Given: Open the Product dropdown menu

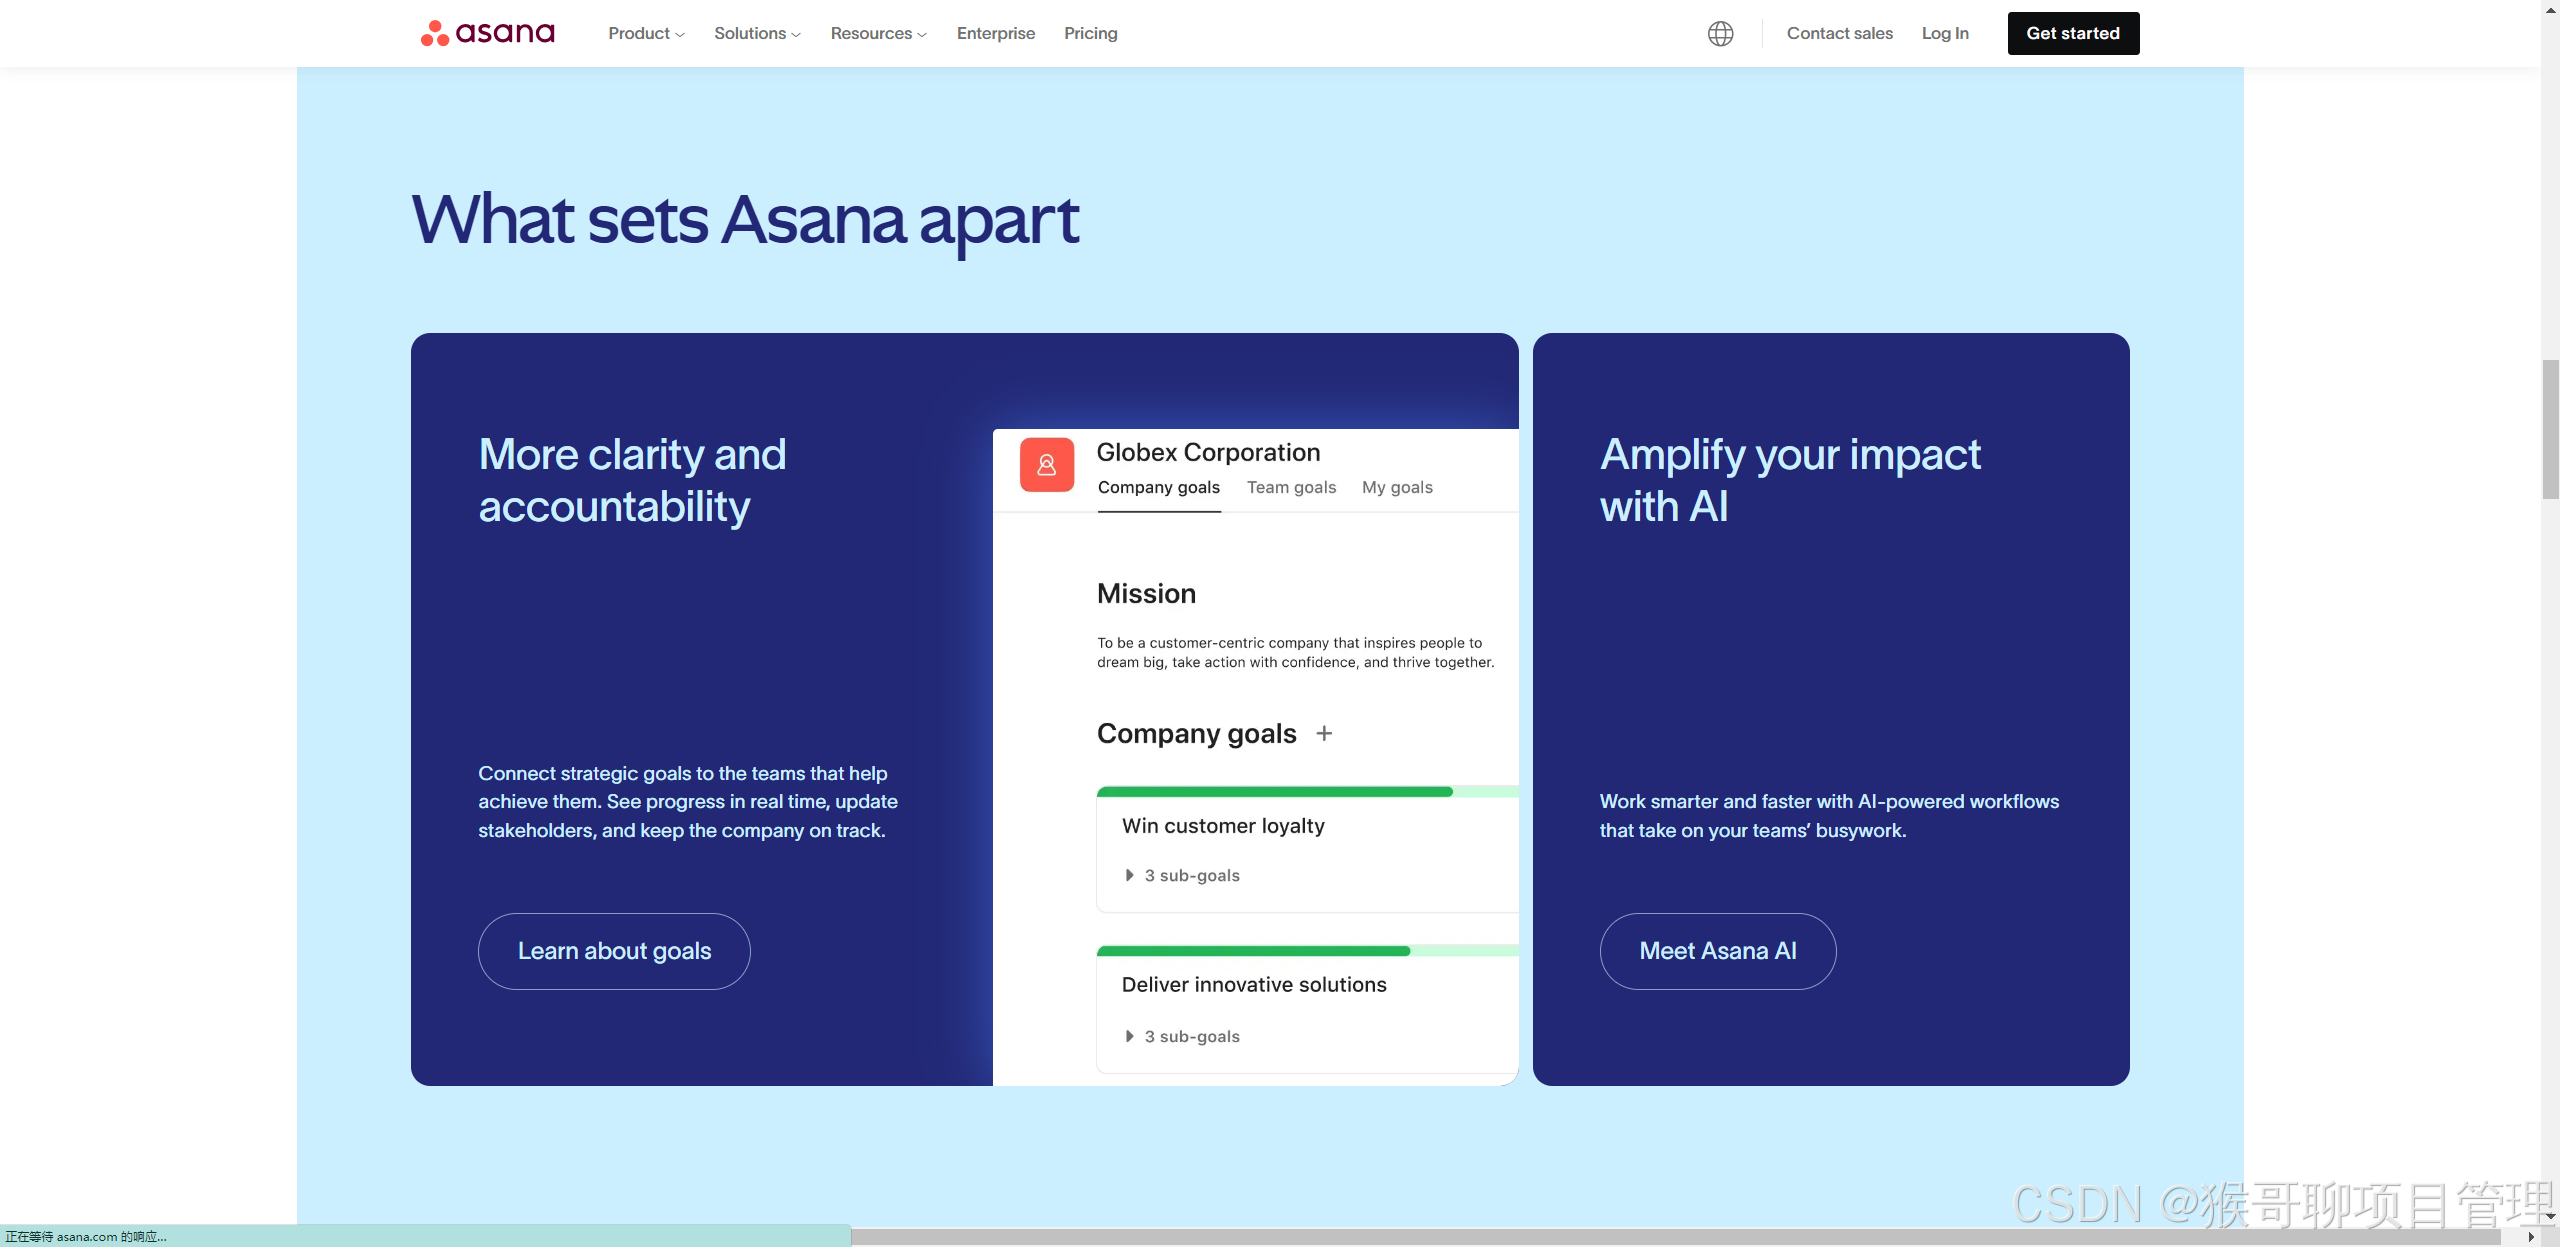Looking at the screenshot, I should pos(646,33).
